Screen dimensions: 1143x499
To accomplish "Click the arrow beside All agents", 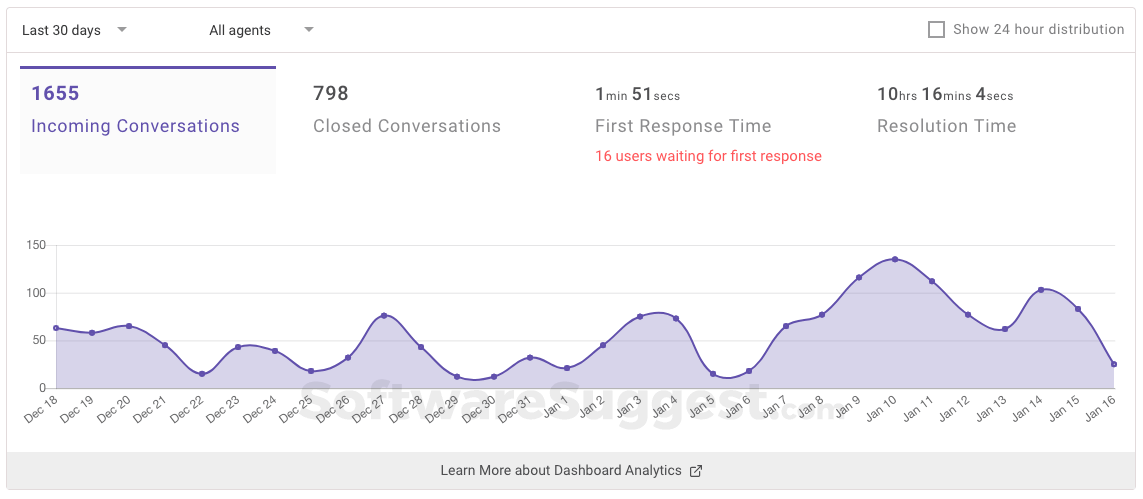I will pyautogui.click(x=309, y=30).
